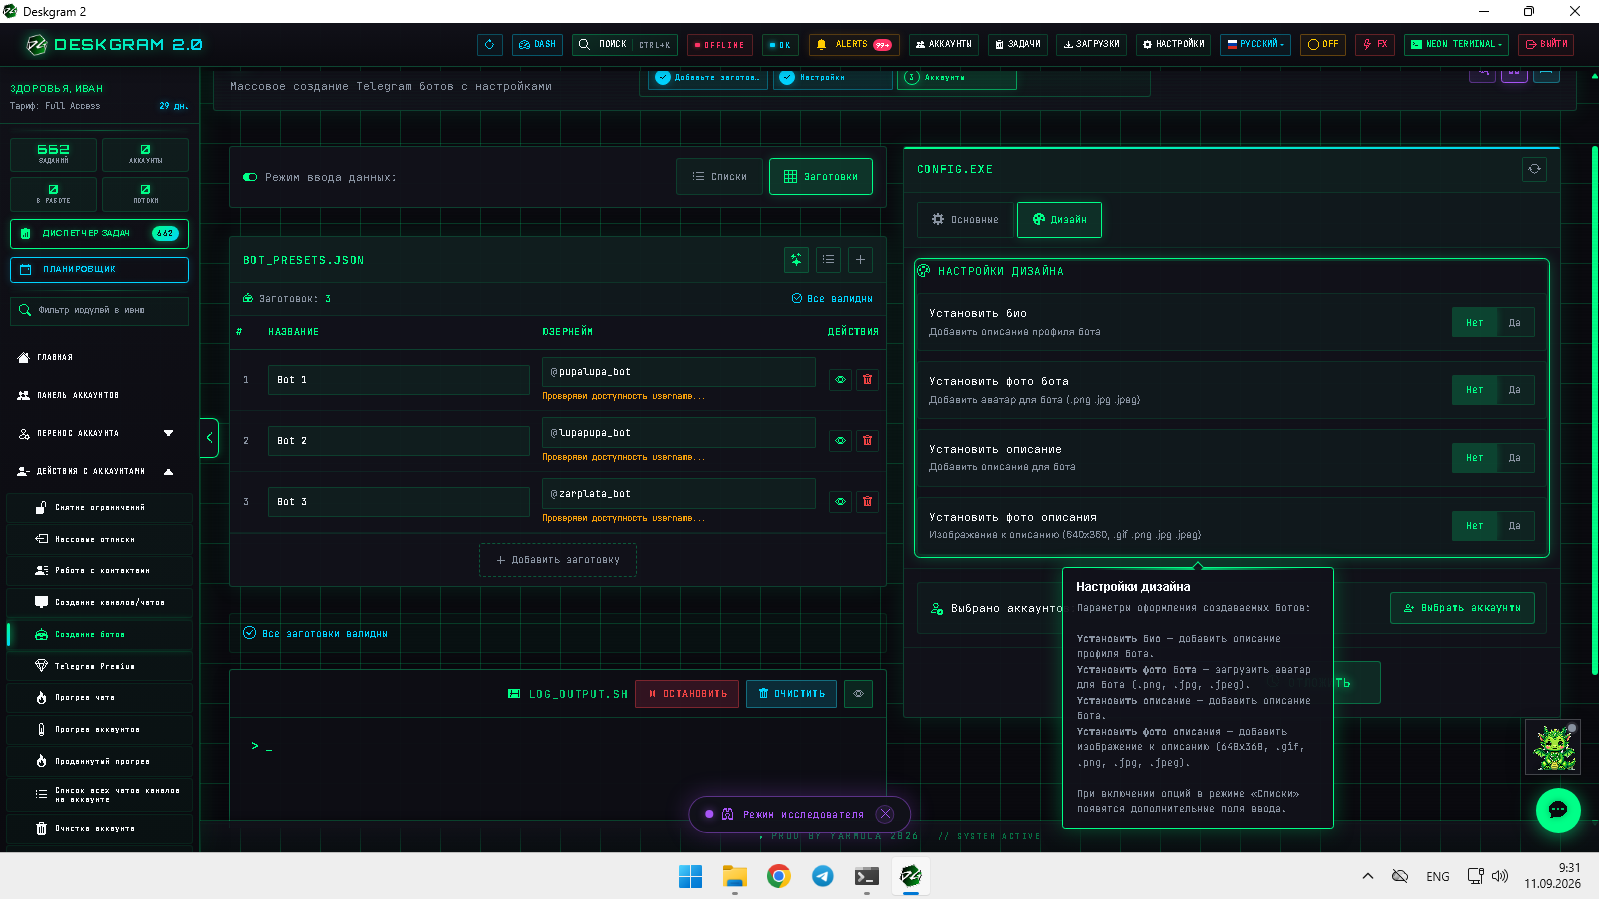Click Добавить заготовку button
This screenshot has height=899, width=1599.
click(x=558, y=560)
